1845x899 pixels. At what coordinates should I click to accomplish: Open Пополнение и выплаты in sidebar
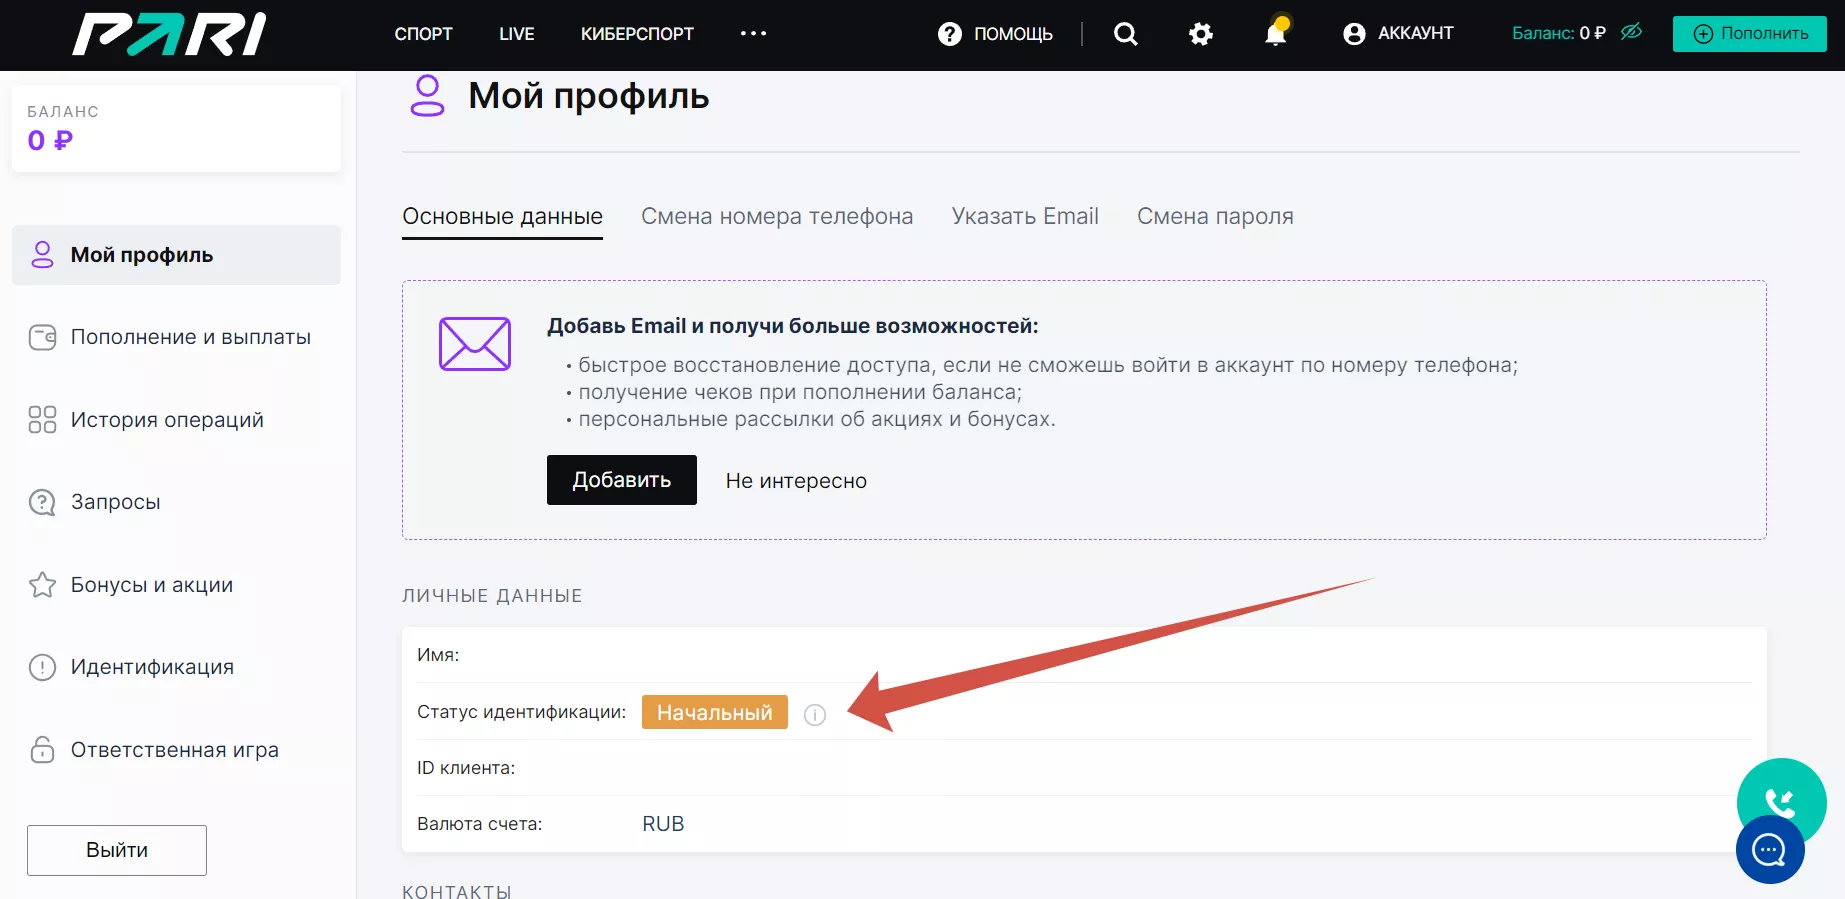pos(190,337)
